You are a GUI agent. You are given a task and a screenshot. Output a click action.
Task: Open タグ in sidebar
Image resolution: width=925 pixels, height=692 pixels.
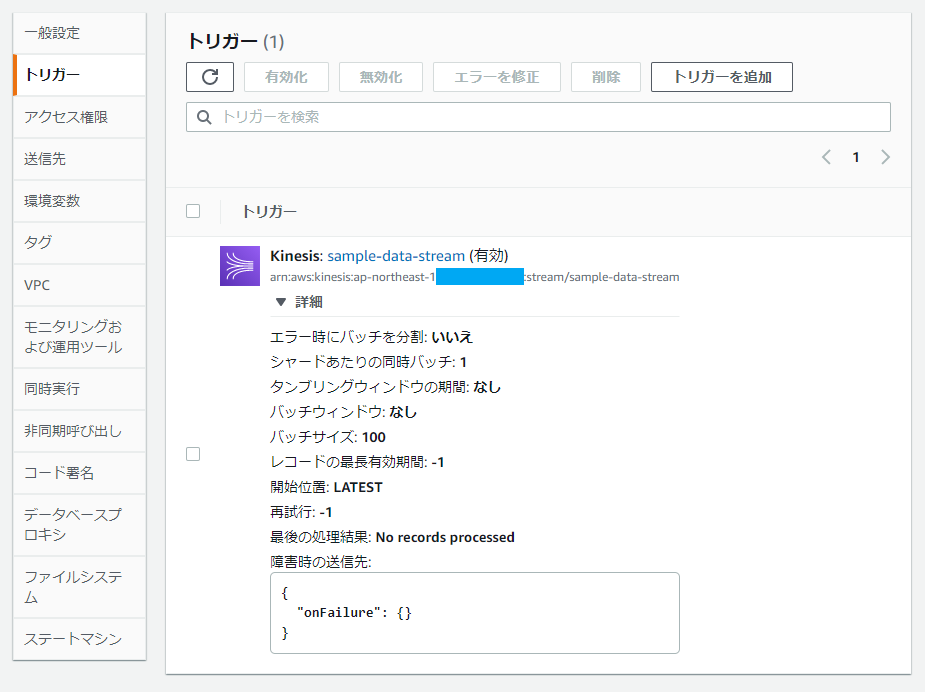pyautogui.click(x=79, y=242)
